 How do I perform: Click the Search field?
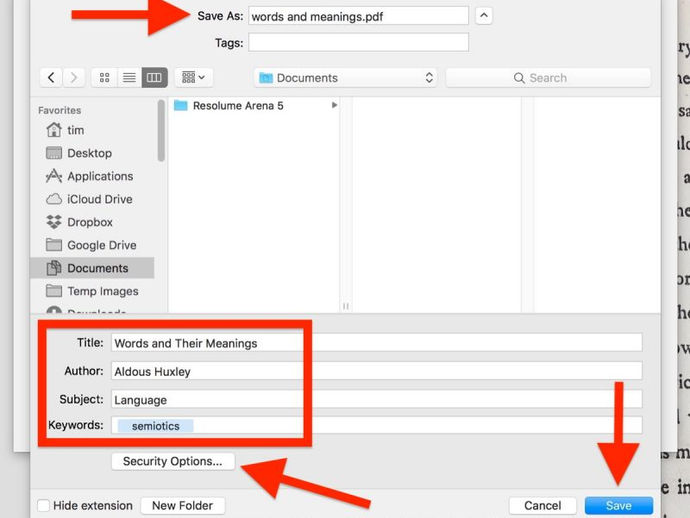click(x=548, y=78)
